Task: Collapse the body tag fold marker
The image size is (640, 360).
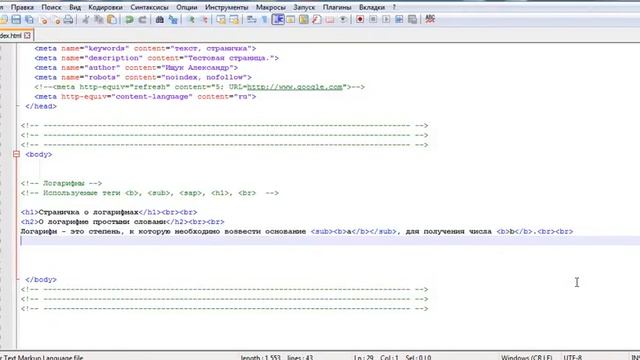Action: (x=16, y=154)
